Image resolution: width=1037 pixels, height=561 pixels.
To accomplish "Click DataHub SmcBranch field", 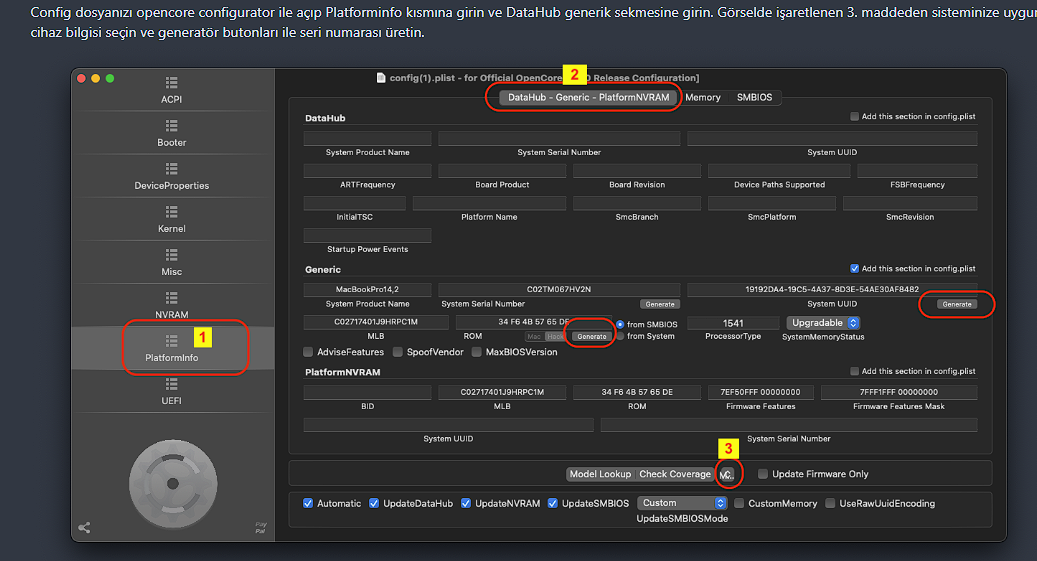I will (x=637, y=203).
